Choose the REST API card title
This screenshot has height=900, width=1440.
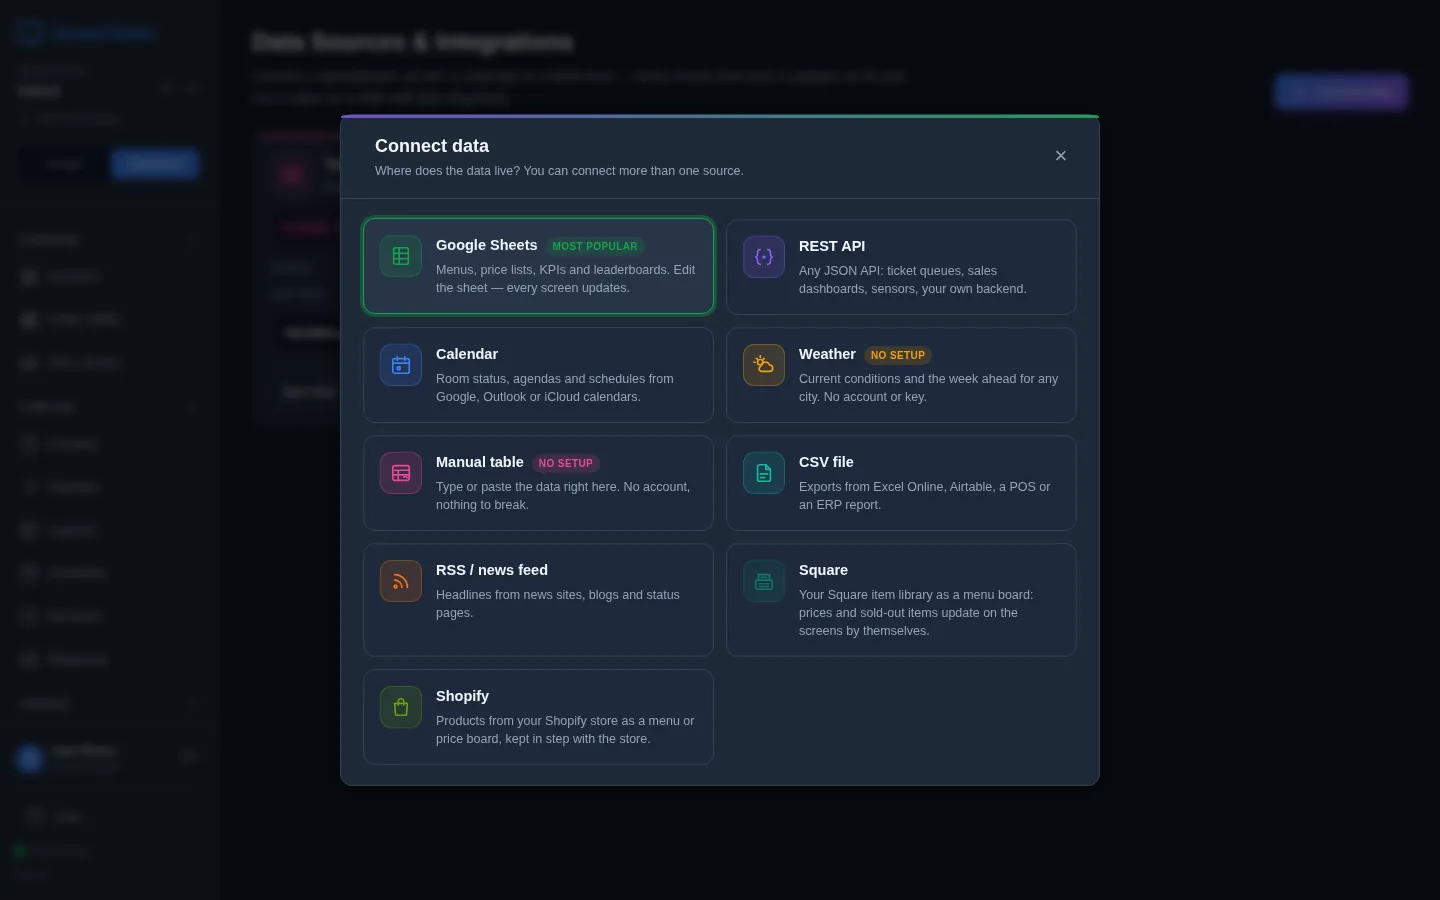[832, 246]
